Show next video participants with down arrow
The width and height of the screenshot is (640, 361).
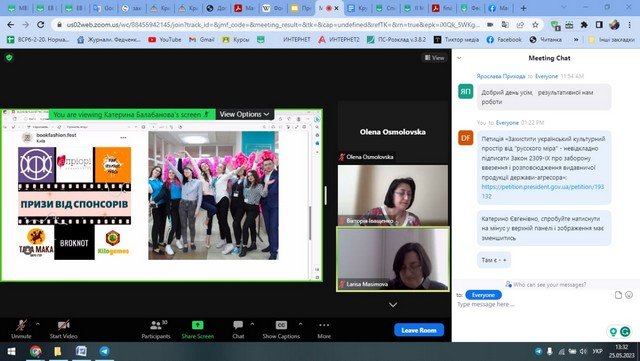pos(393,305)
